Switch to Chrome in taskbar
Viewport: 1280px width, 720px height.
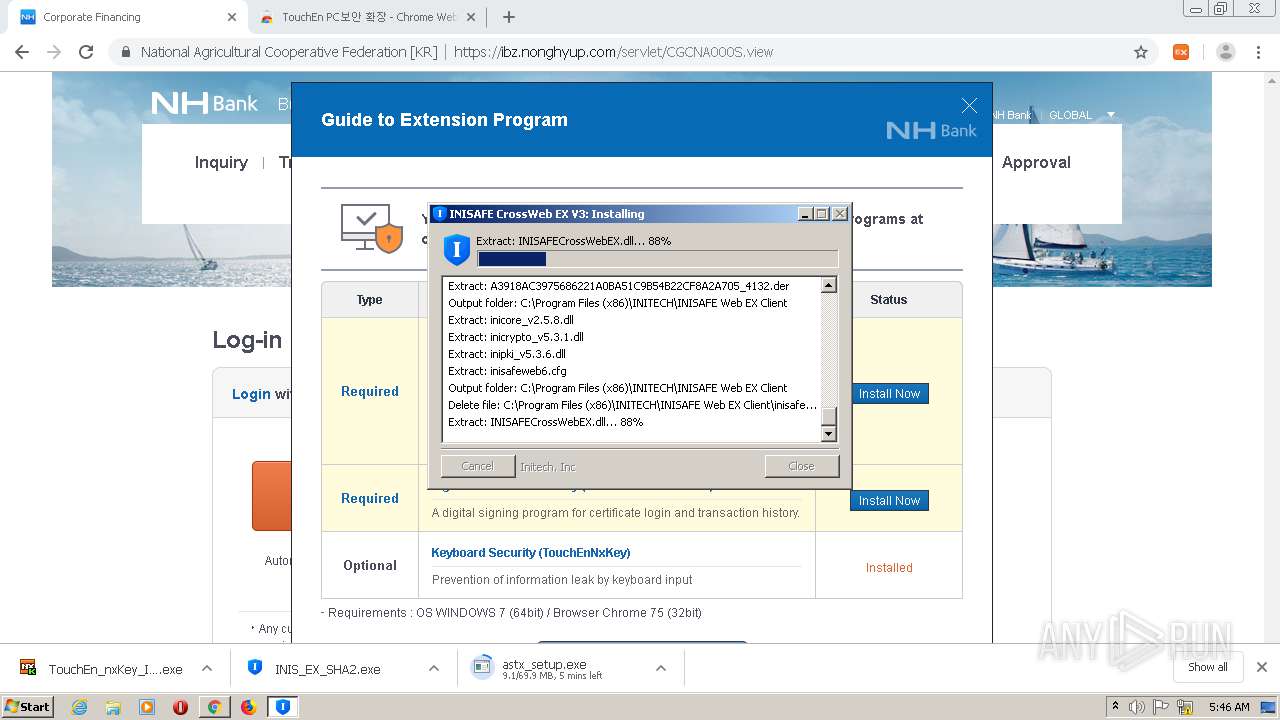click(x=213, y=707)
